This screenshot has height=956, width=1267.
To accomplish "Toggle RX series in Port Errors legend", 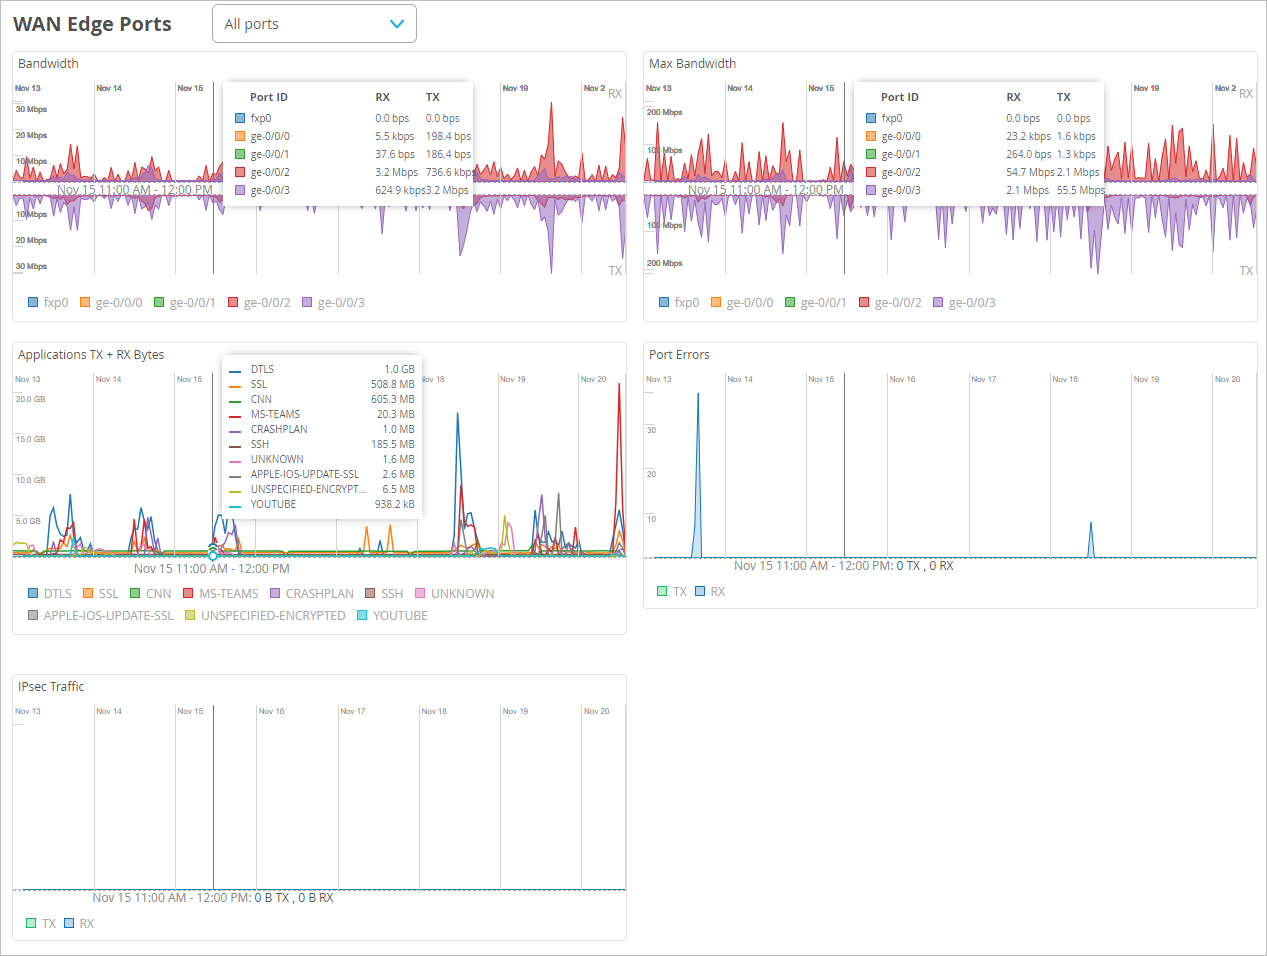I will click(x=710, y=591).
